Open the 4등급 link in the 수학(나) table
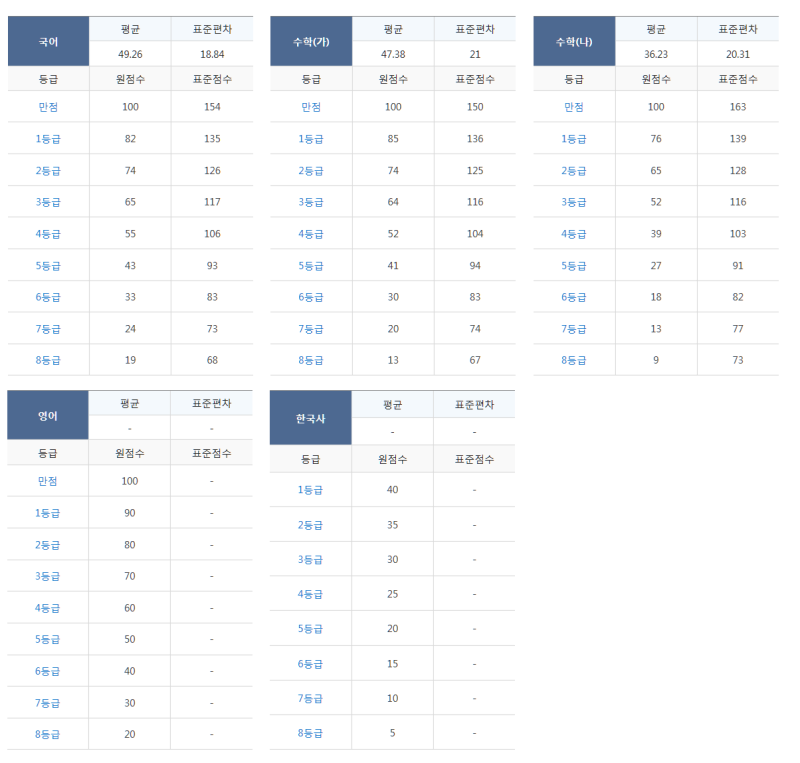800x763 pixels. 573,234
